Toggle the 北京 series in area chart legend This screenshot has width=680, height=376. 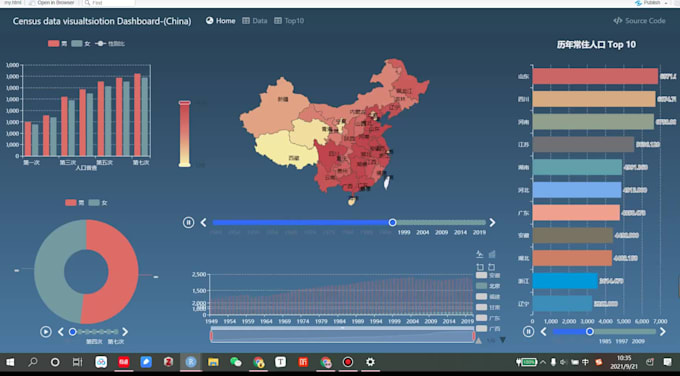click(x=488, y=286)
